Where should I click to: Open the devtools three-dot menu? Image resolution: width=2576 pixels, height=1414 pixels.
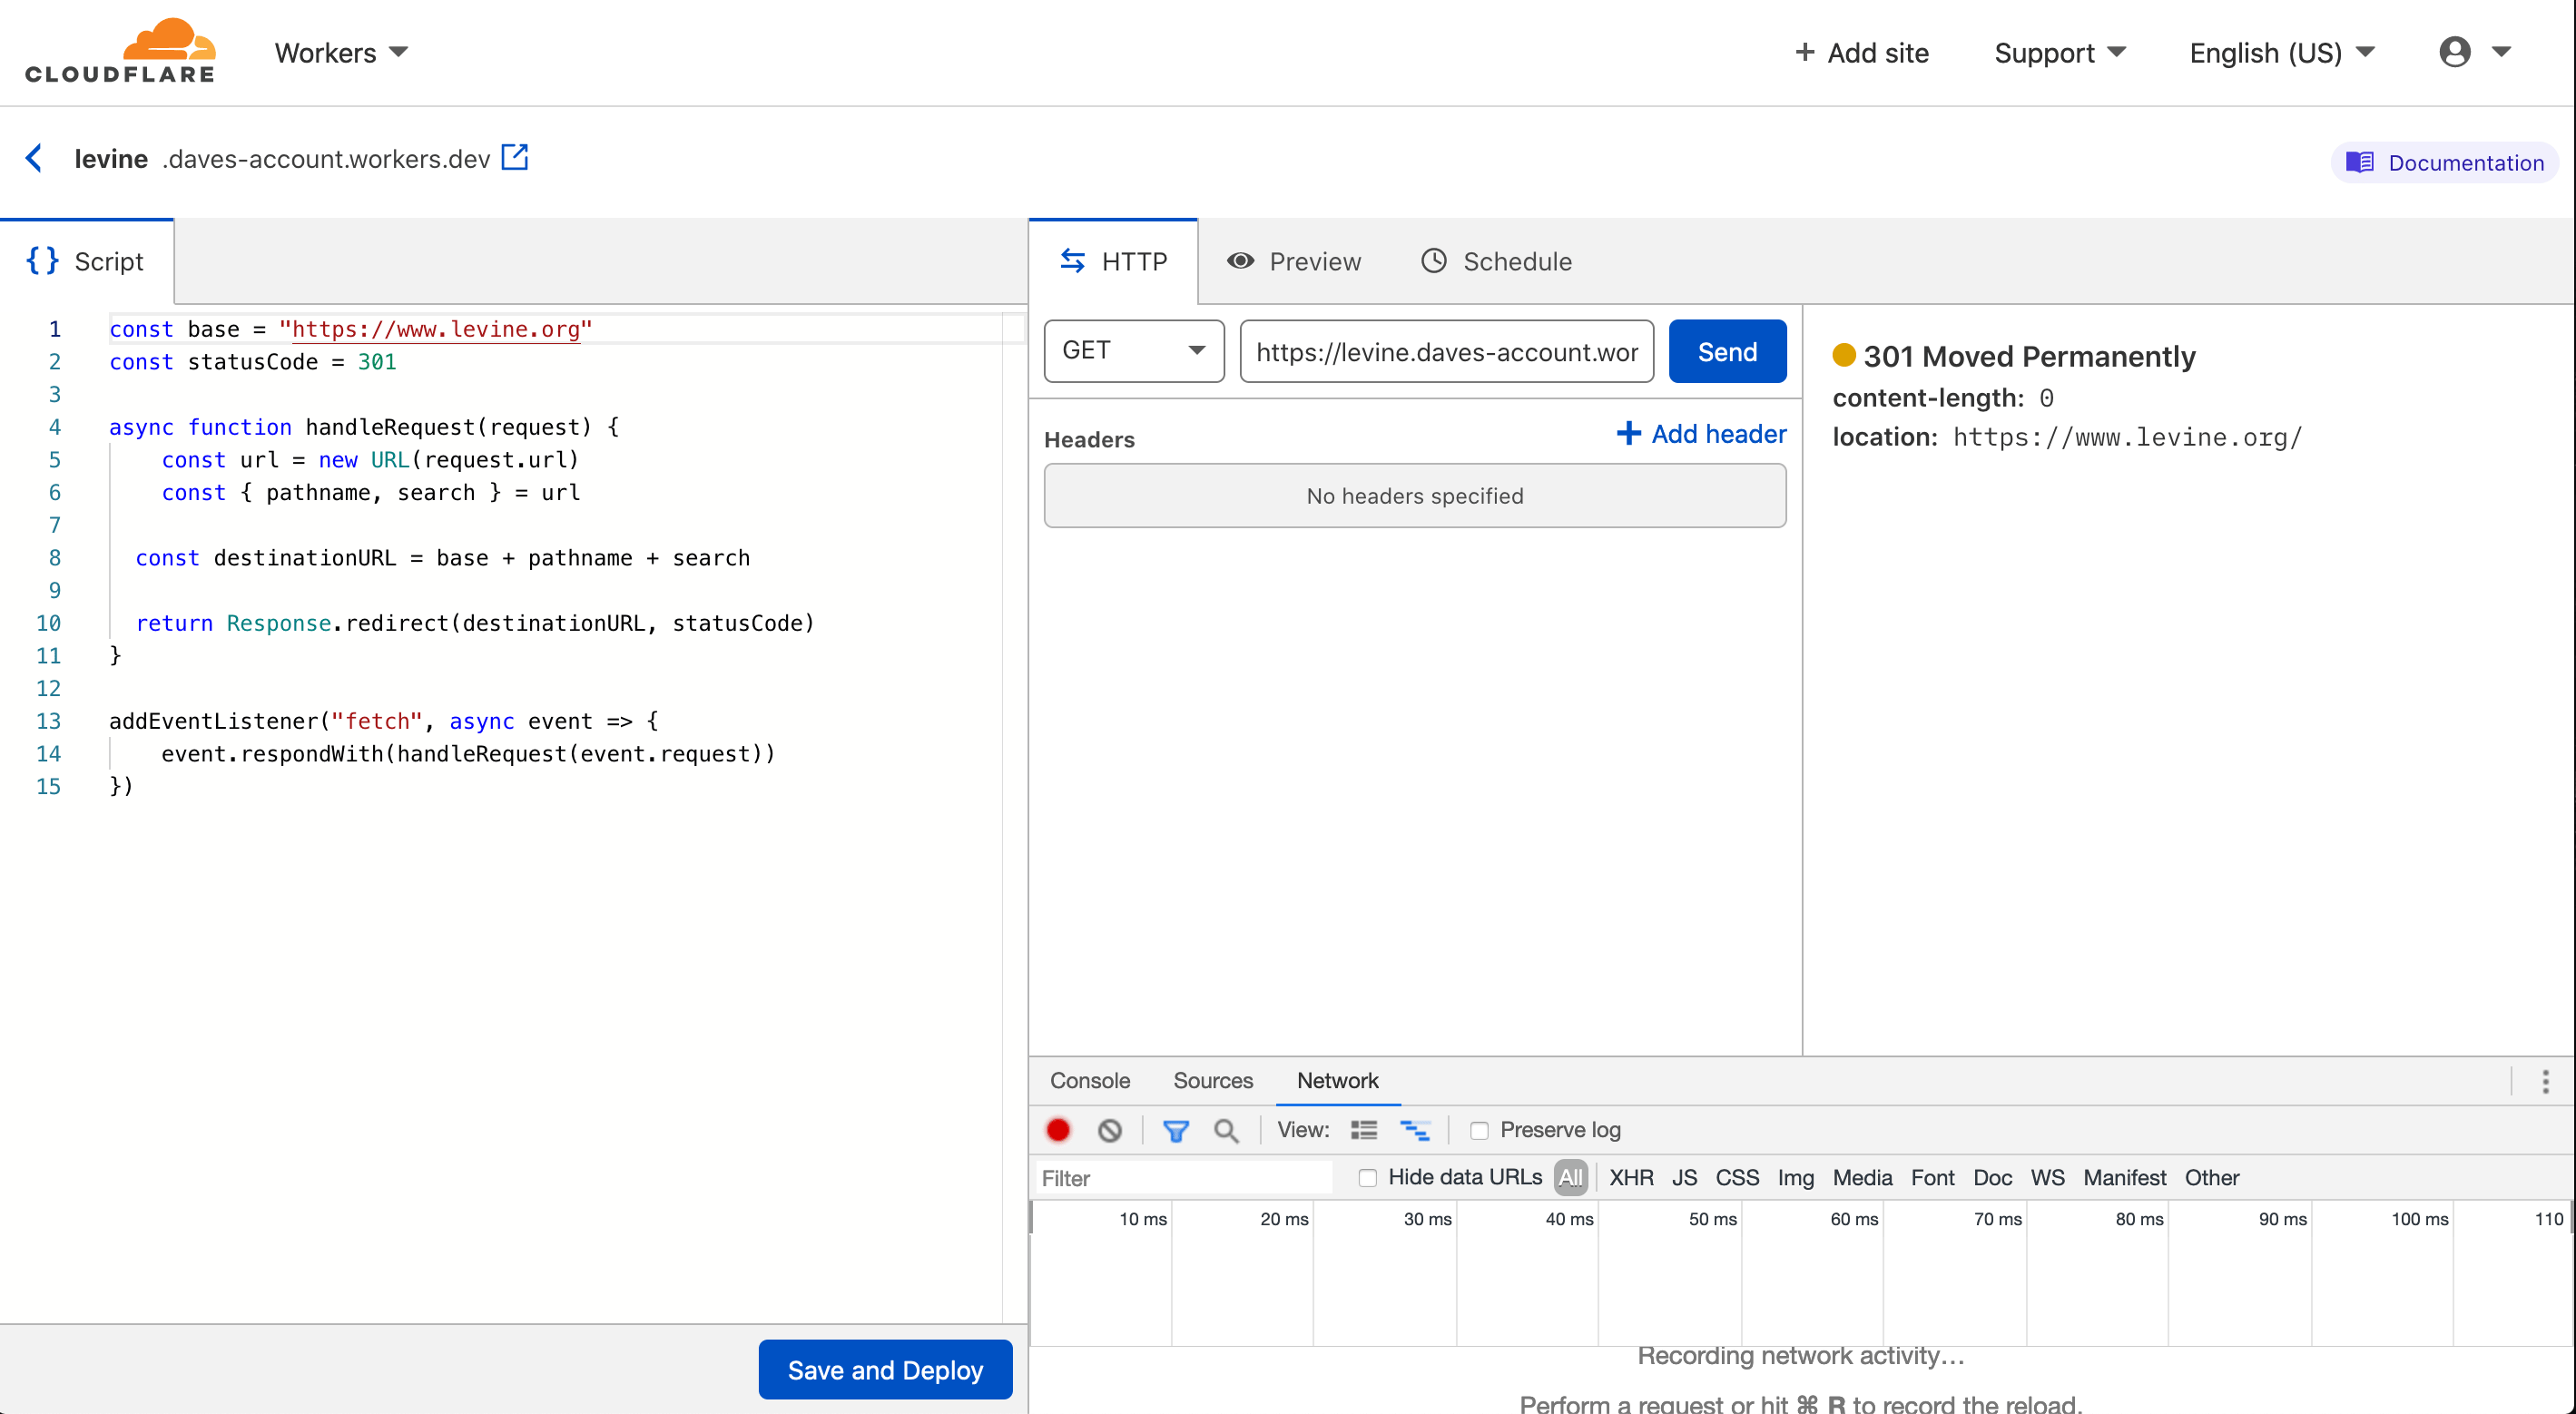[2545, 1081]
